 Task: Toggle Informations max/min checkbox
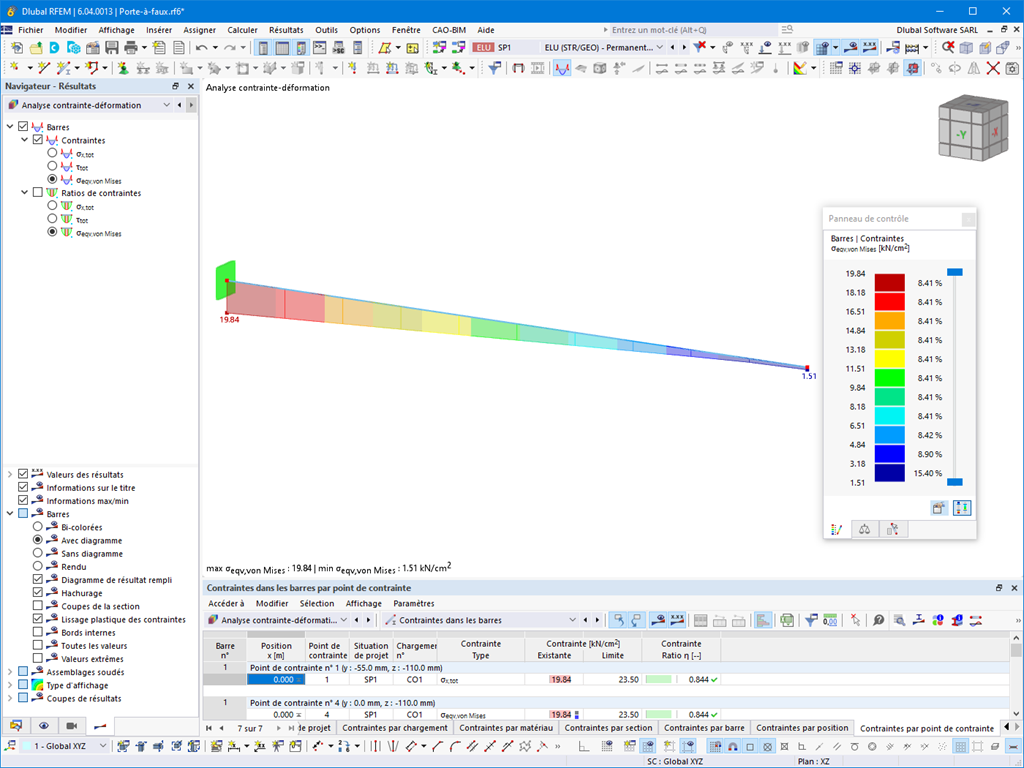click(x=24, y=500)
